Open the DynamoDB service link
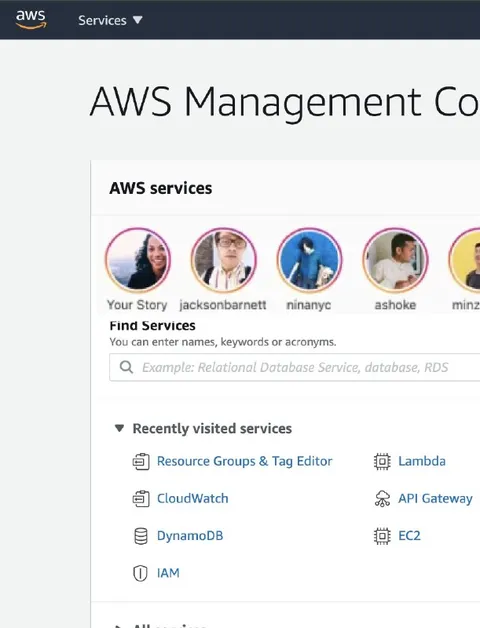The height and width of the screenshot is (628, 480). 190,535
